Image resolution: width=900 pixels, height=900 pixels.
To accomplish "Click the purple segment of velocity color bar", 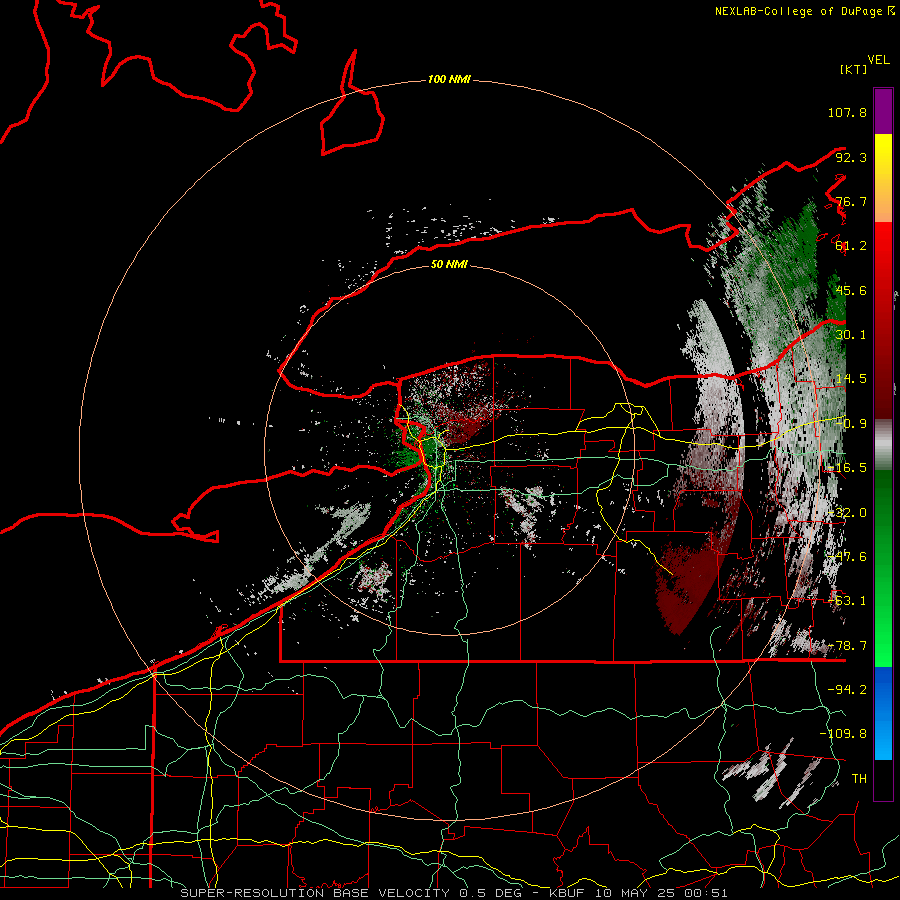I will (883, 111).
